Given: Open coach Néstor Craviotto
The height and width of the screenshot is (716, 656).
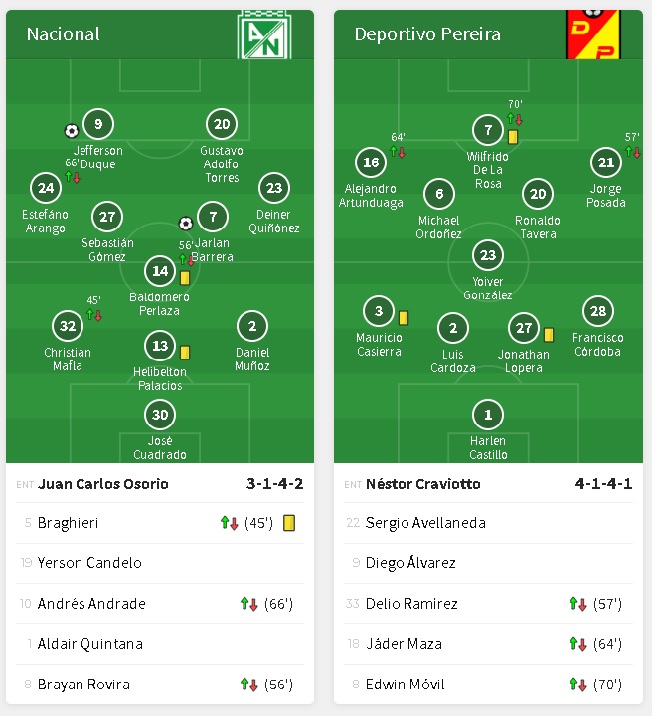Looking at the screenshot, I should pos(423,484).
